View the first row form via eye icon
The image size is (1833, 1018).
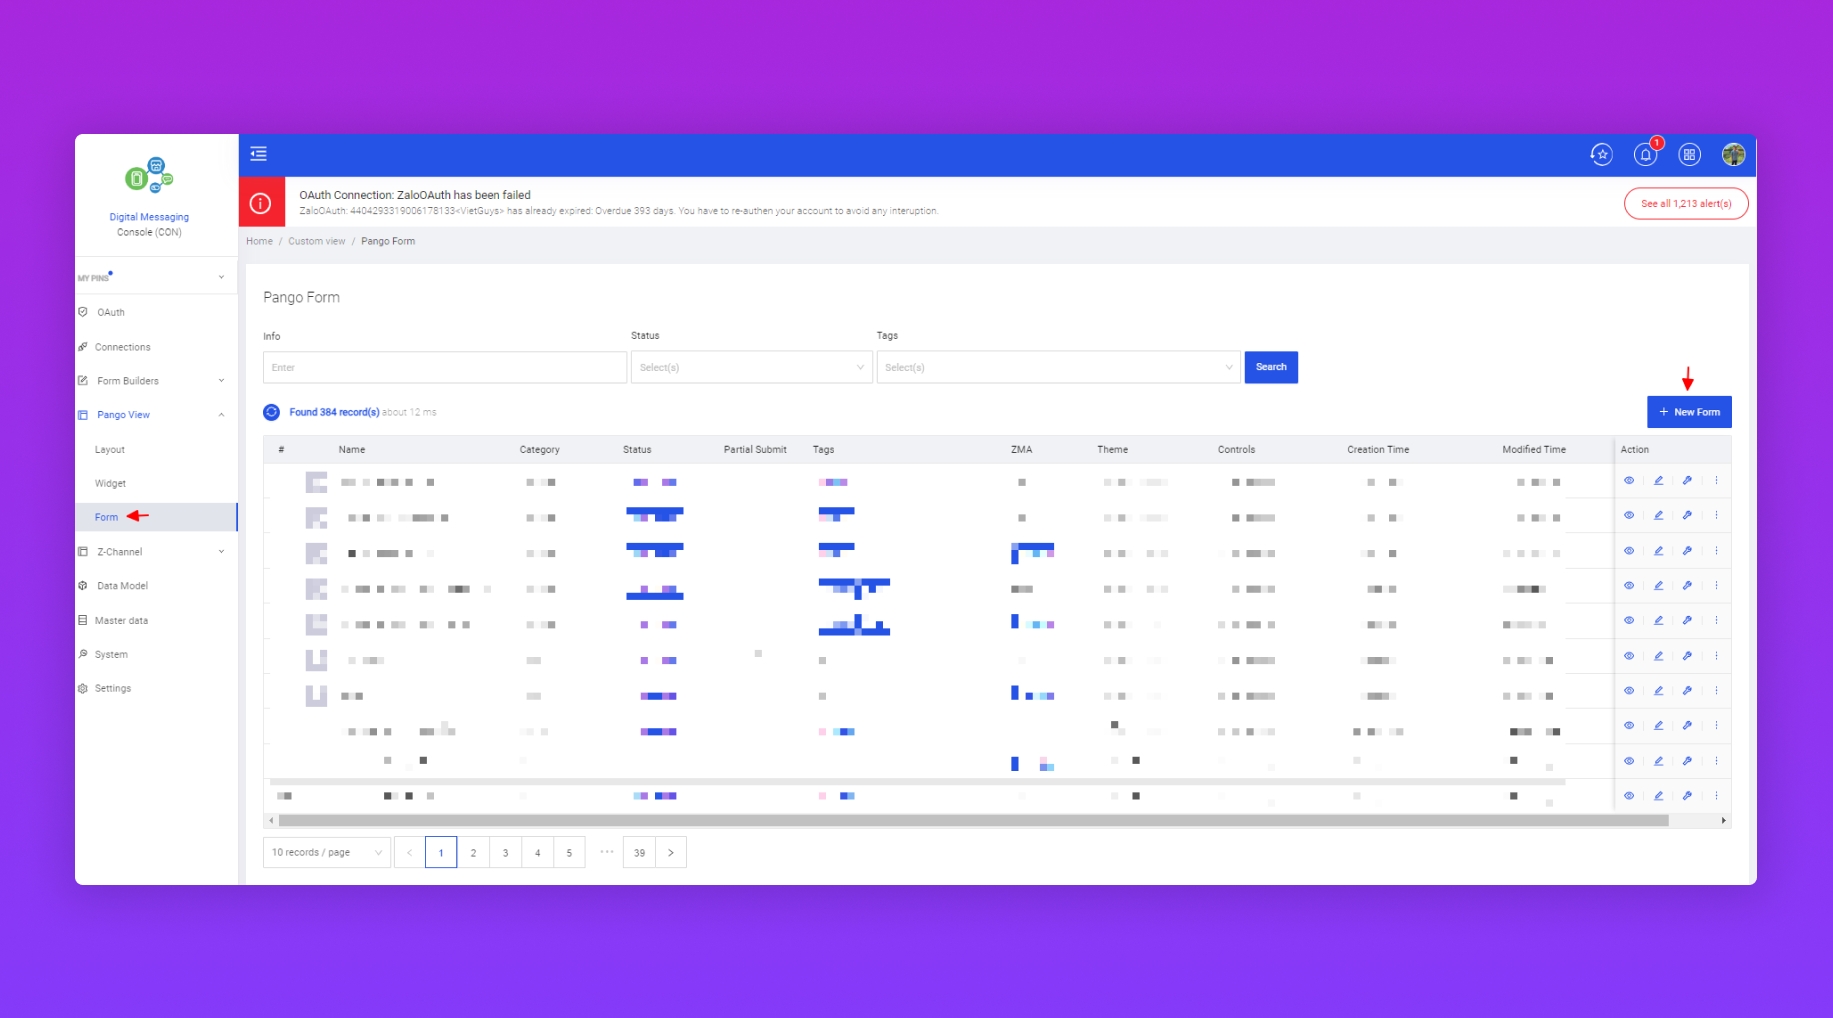coord(1629,481)
